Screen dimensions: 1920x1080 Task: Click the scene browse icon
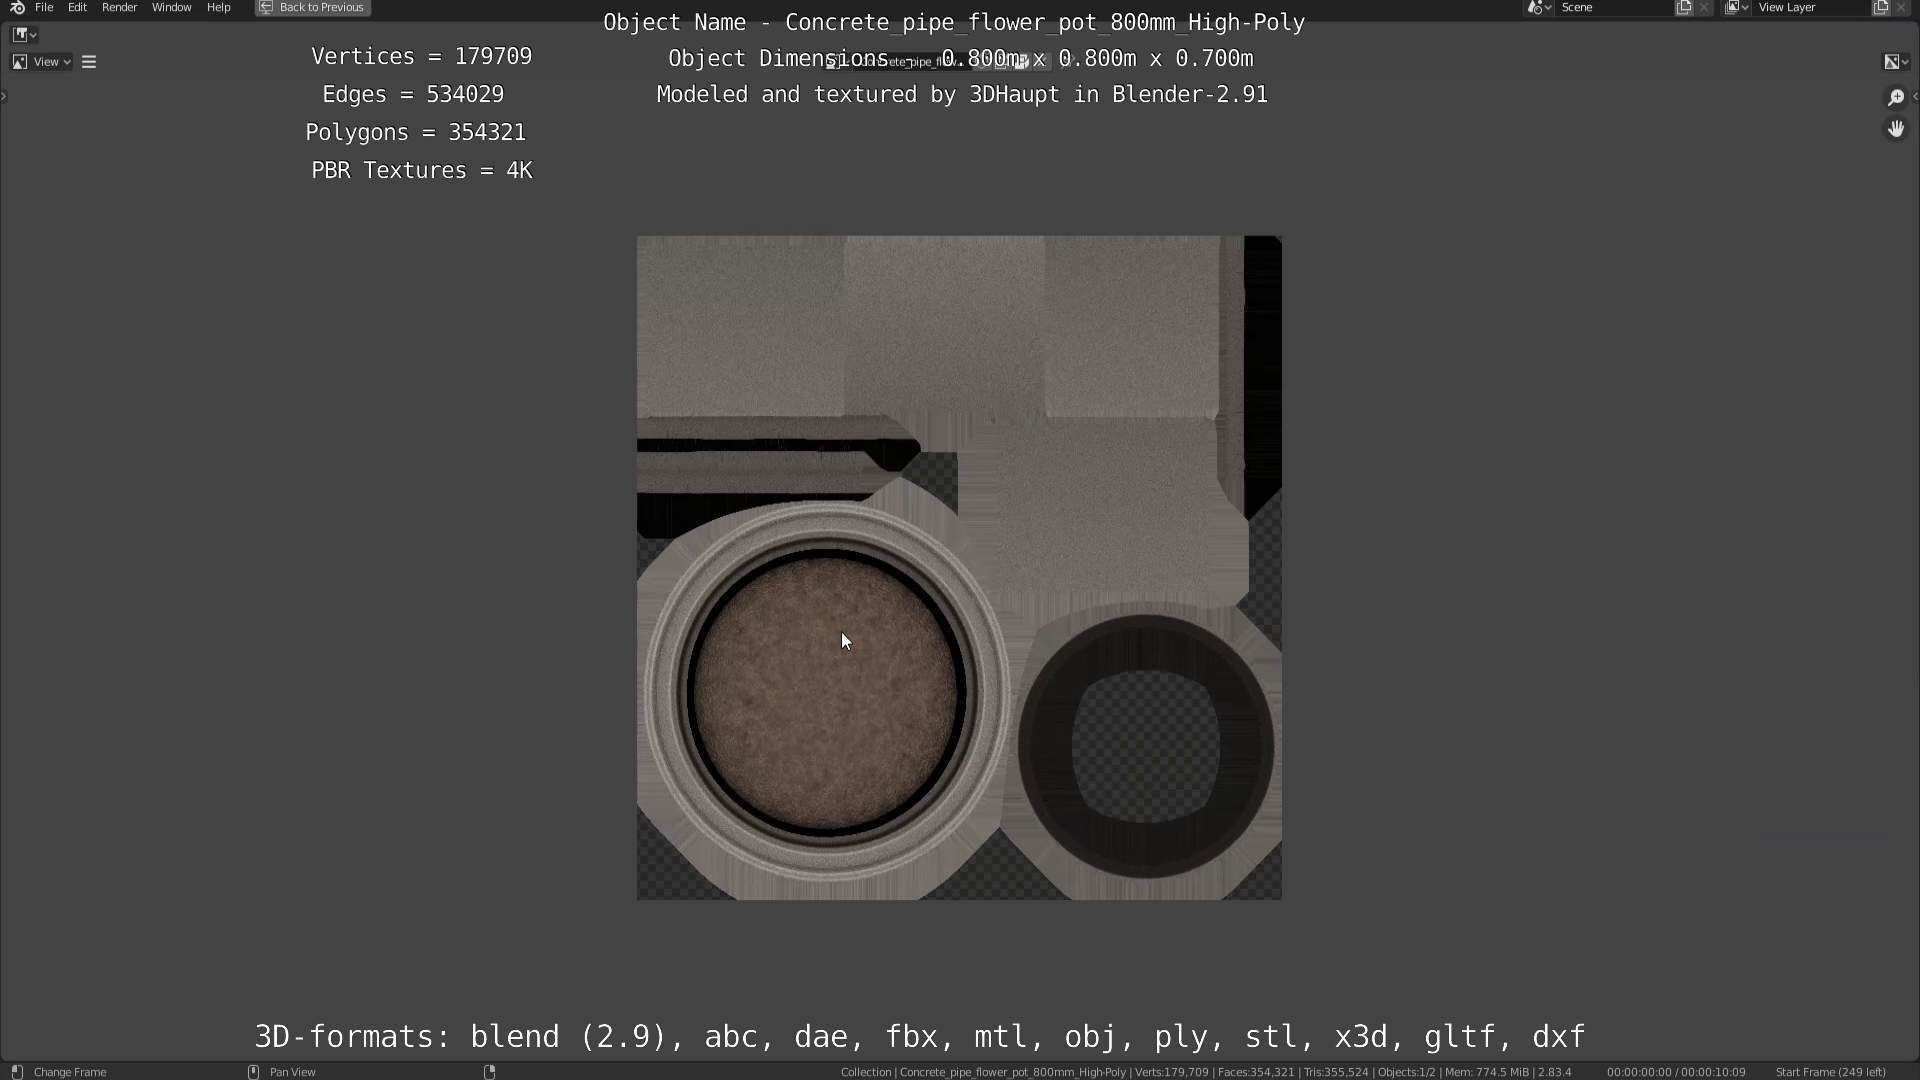(x=1539, y=7)
